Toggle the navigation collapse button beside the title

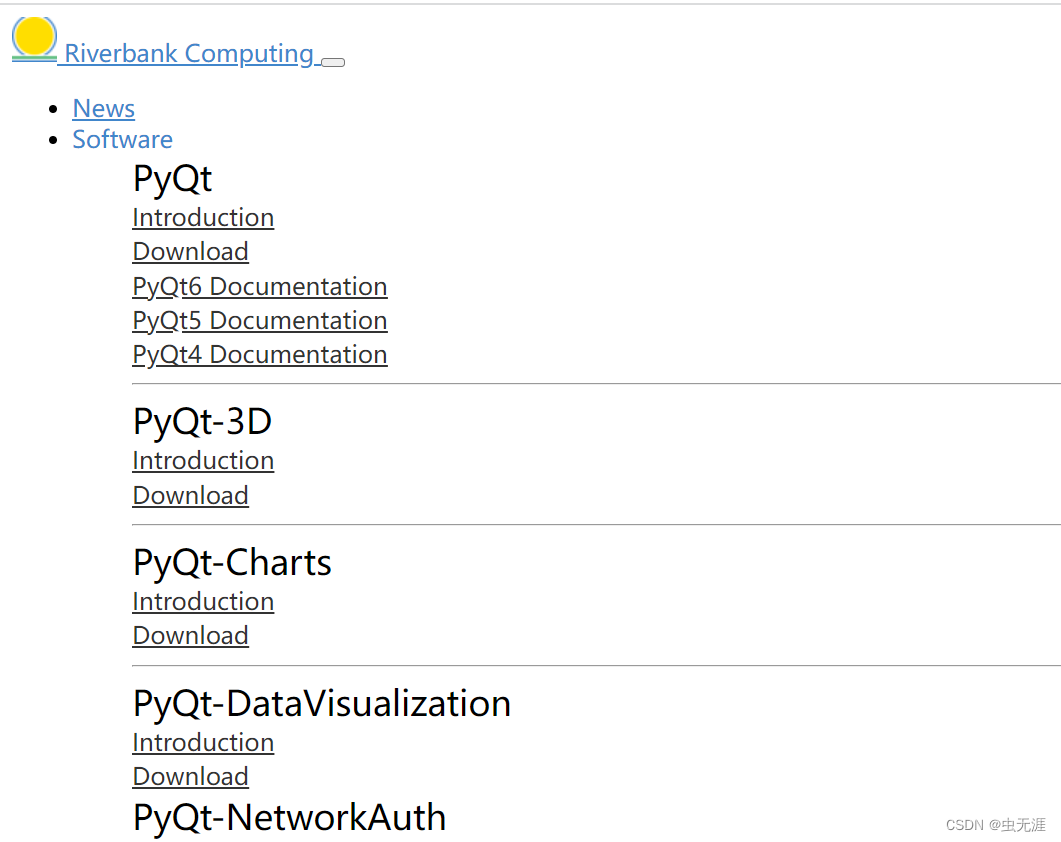pyautogui.click(x=332, y=62)
